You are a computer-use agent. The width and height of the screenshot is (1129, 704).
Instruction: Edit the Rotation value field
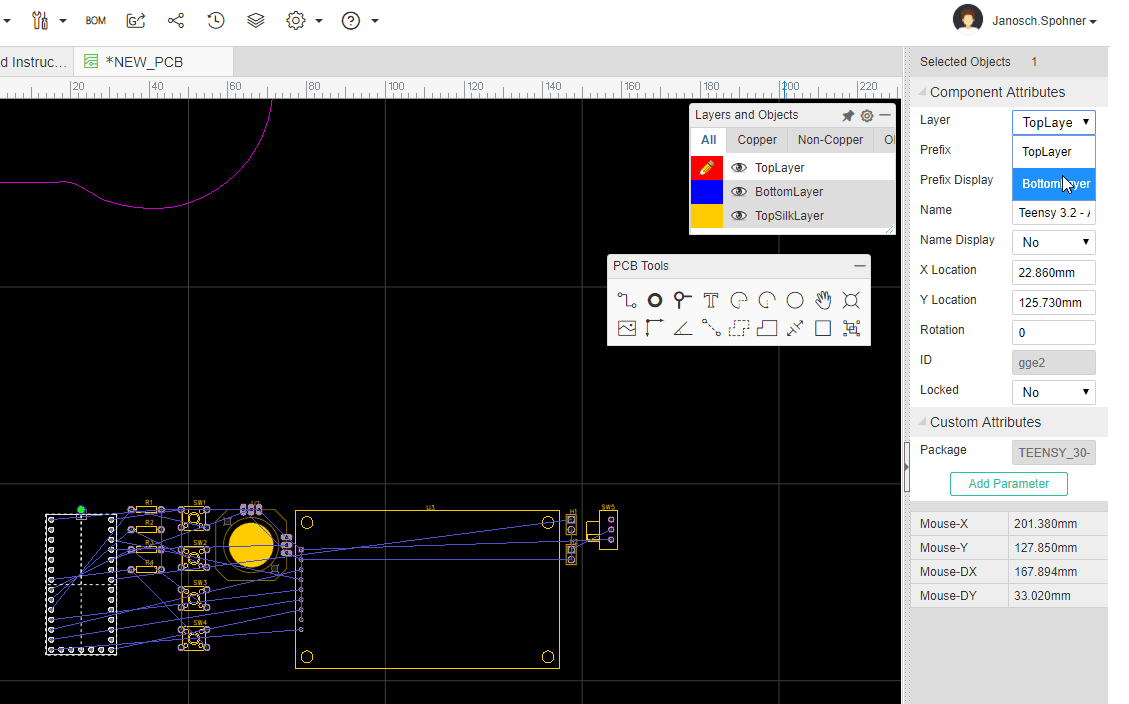click(1053, 332)
